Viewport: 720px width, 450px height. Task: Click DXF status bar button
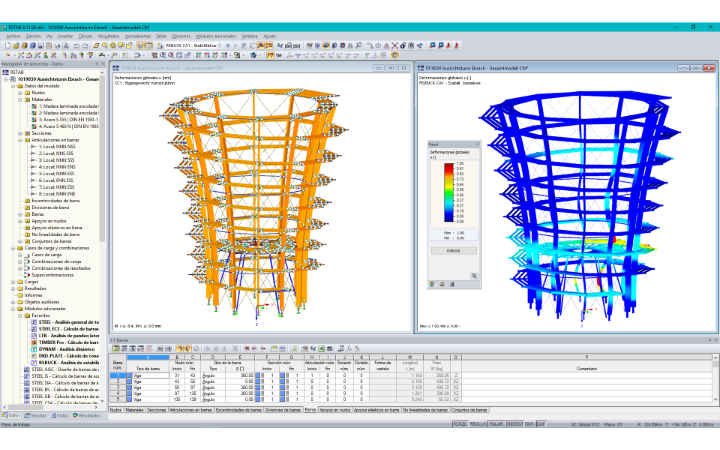pyautogui.click(x=541, y=424)
